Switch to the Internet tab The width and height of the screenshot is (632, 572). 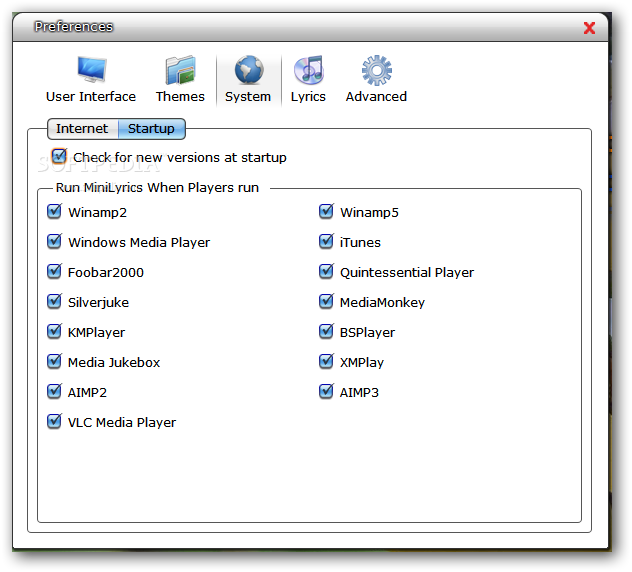(x=82, y=129)
